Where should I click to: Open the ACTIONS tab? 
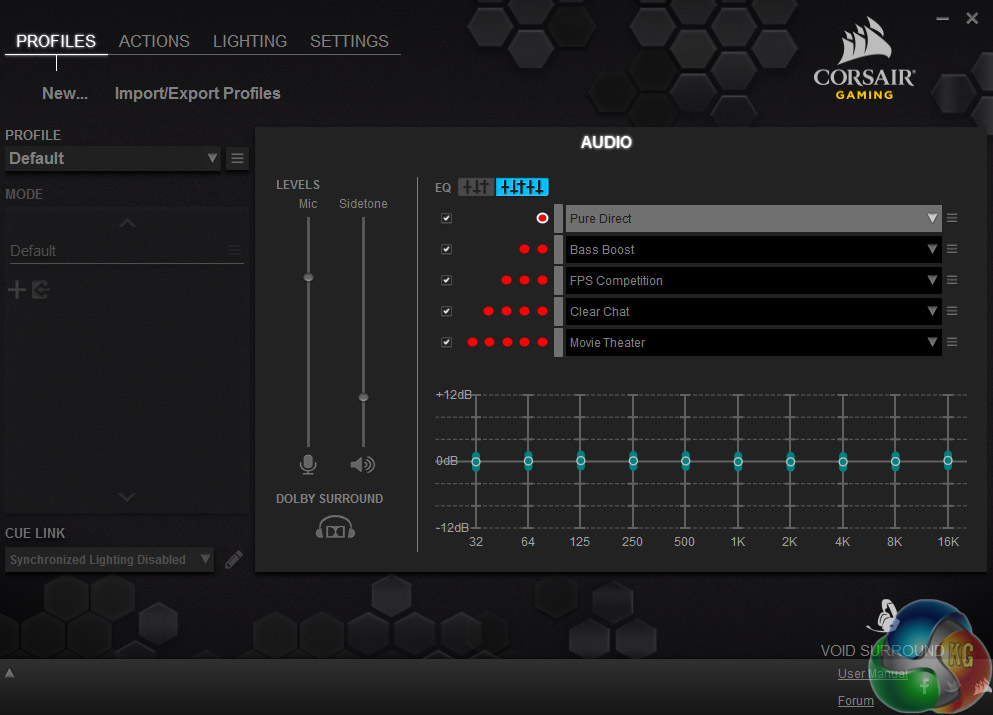(154, 41)
